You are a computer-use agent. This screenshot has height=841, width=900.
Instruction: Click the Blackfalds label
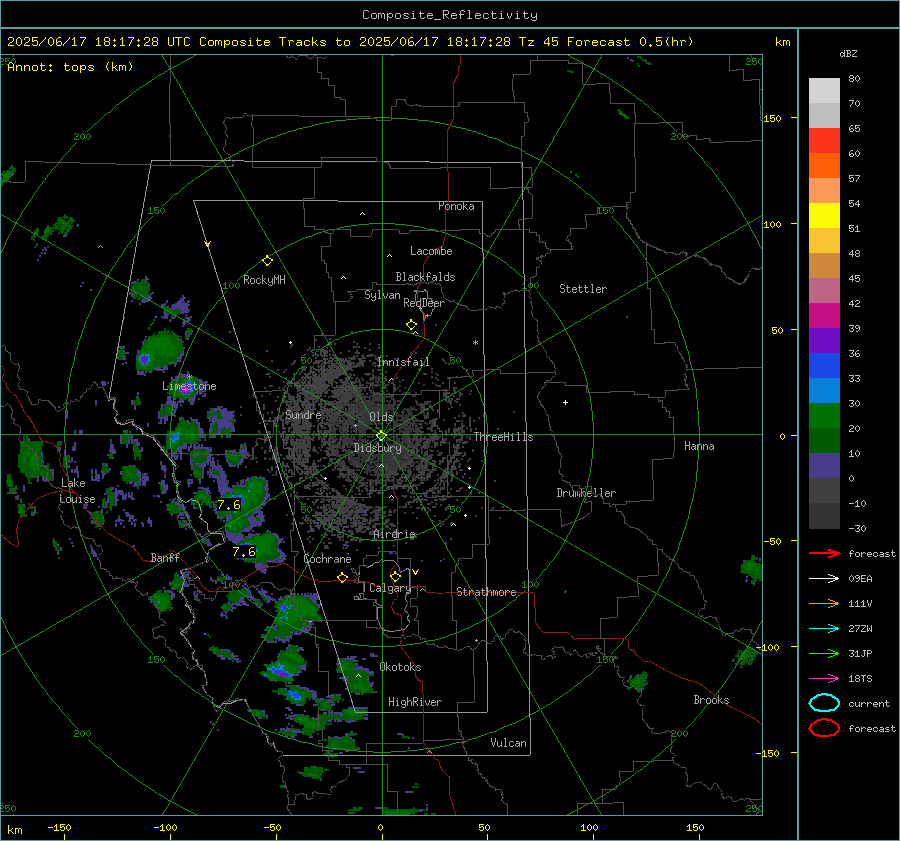click(425, 277)
